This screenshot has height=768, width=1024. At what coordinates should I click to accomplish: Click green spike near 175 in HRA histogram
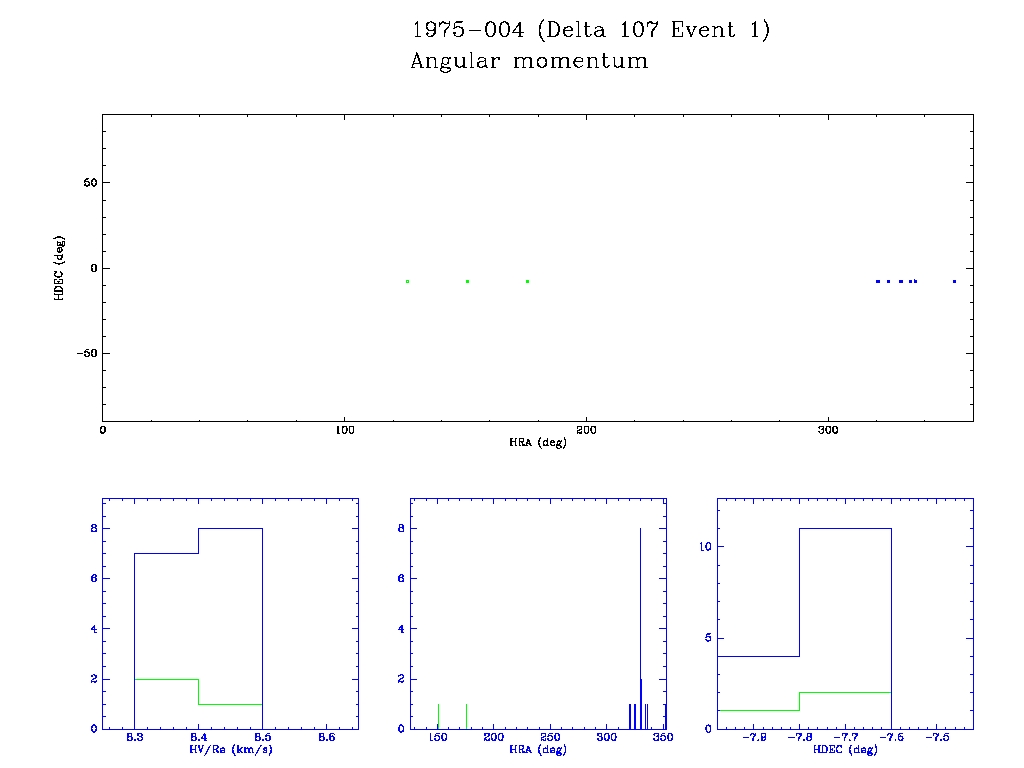466,716
